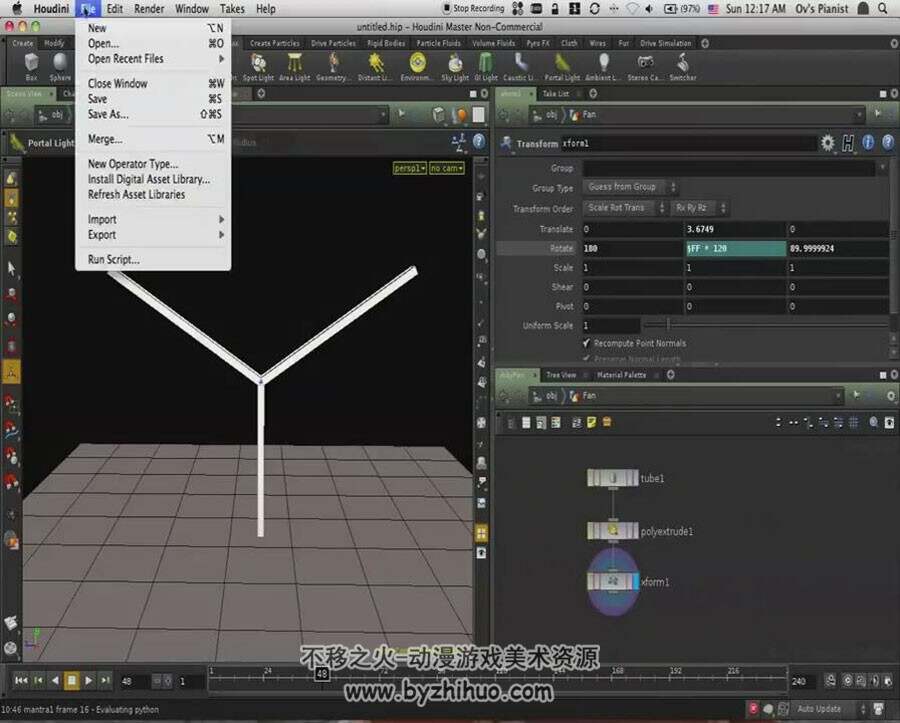Click the Portal Light viewport help icon
The image size is (900, 723).
[x=479, y=142]
